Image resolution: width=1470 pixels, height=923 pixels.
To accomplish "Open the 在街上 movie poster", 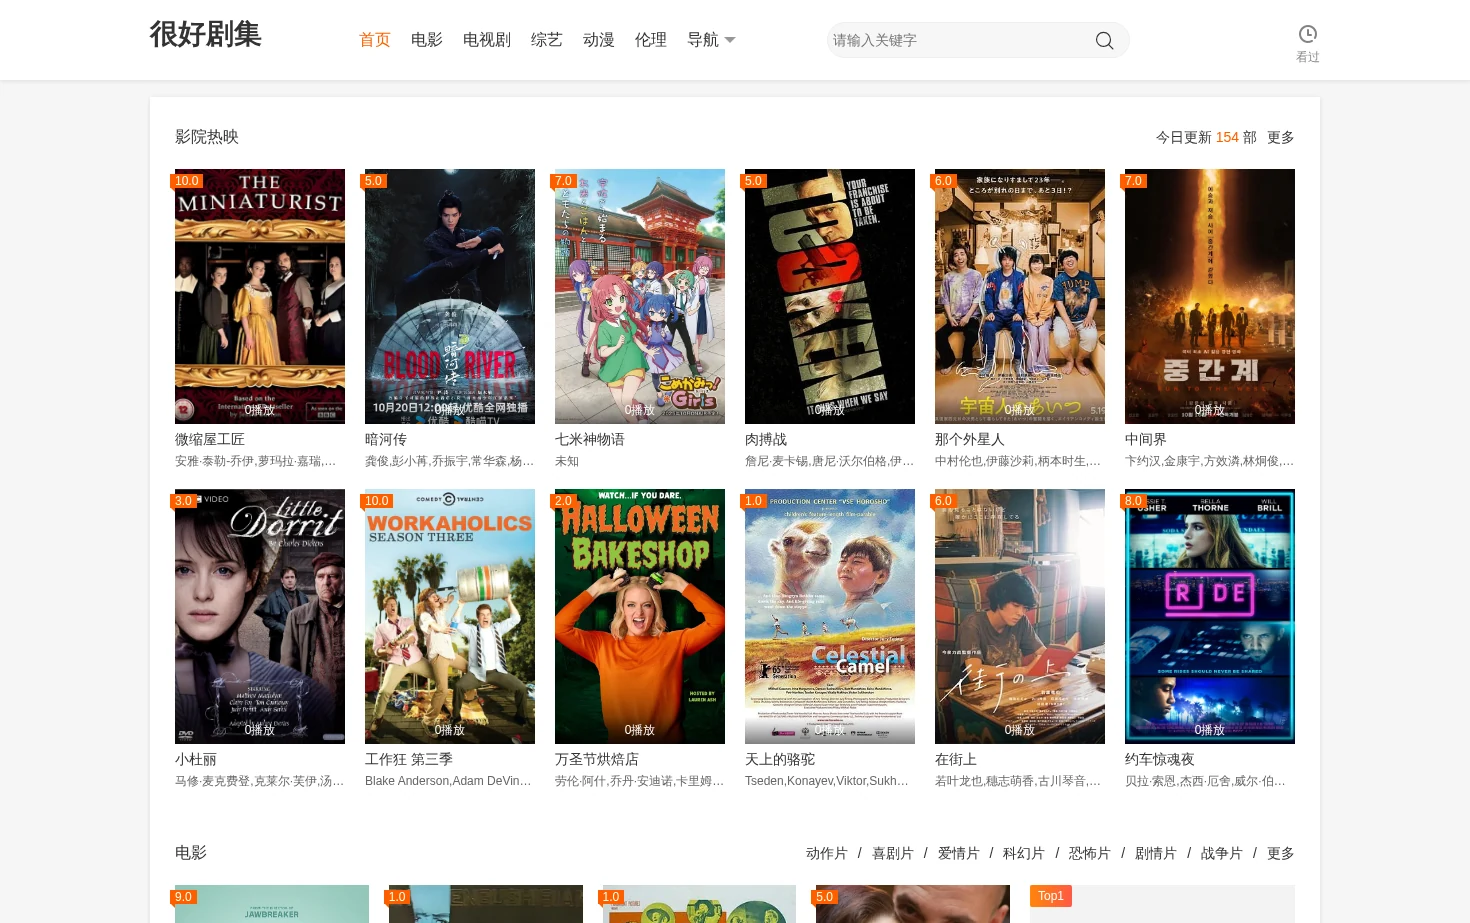I will [1020, 616].
